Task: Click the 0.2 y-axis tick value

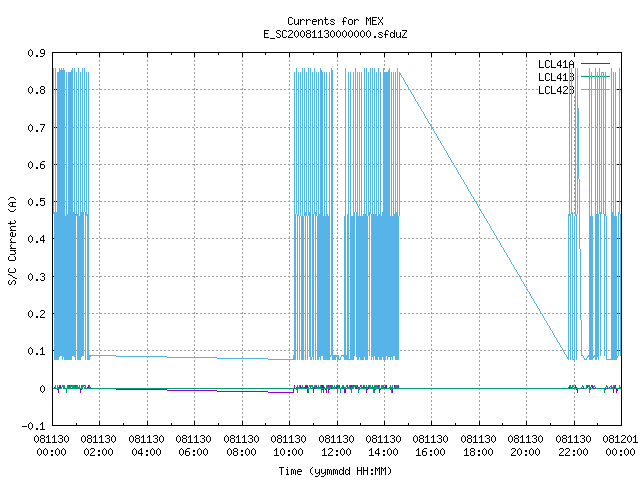Action: (x=36, y=314)
